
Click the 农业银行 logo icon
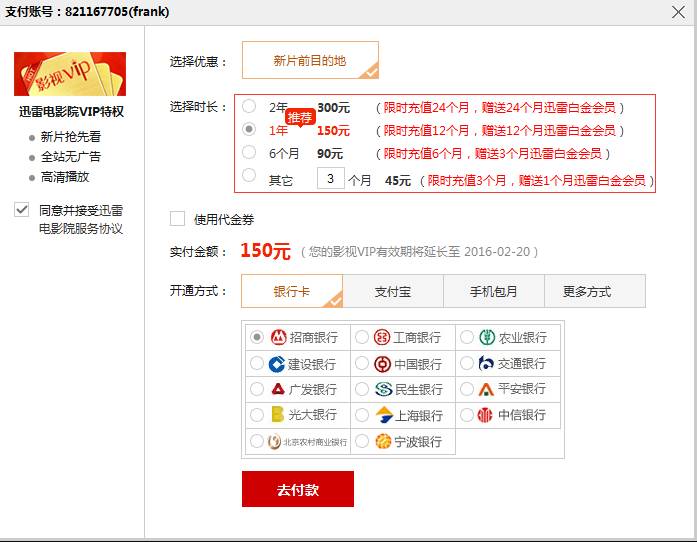coord(487,337)
